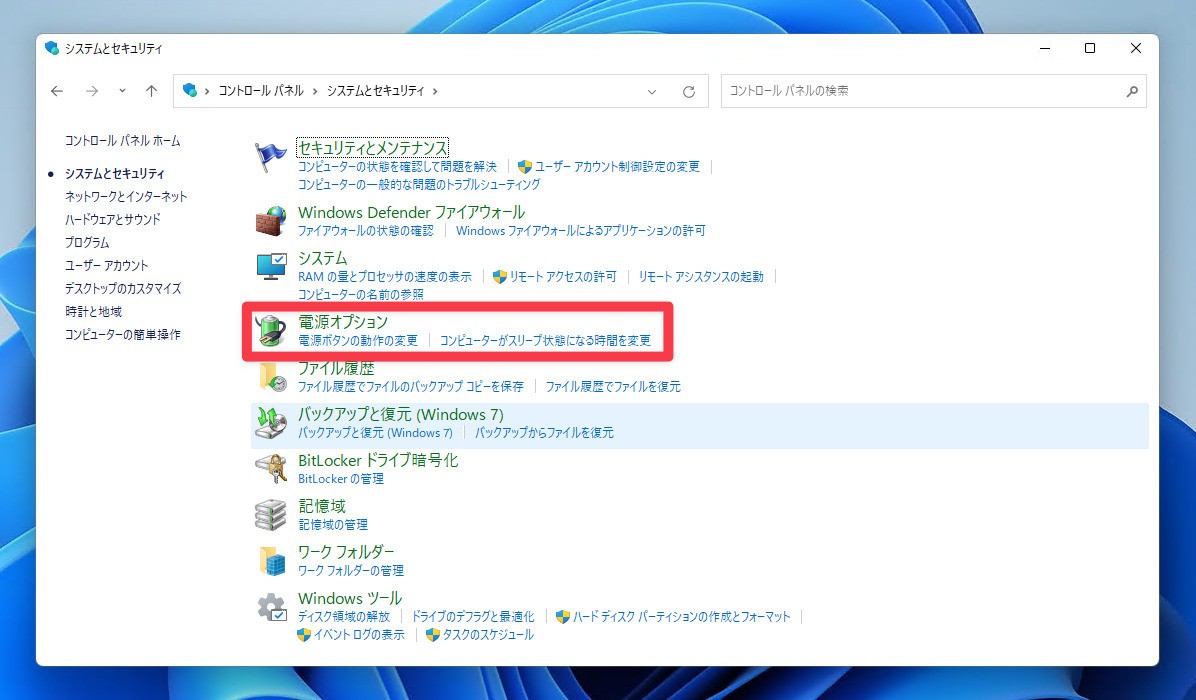This screenshot has width=1196, height=700.
Task: Click バックアップからファイルを復元 link
Action: 544,432
